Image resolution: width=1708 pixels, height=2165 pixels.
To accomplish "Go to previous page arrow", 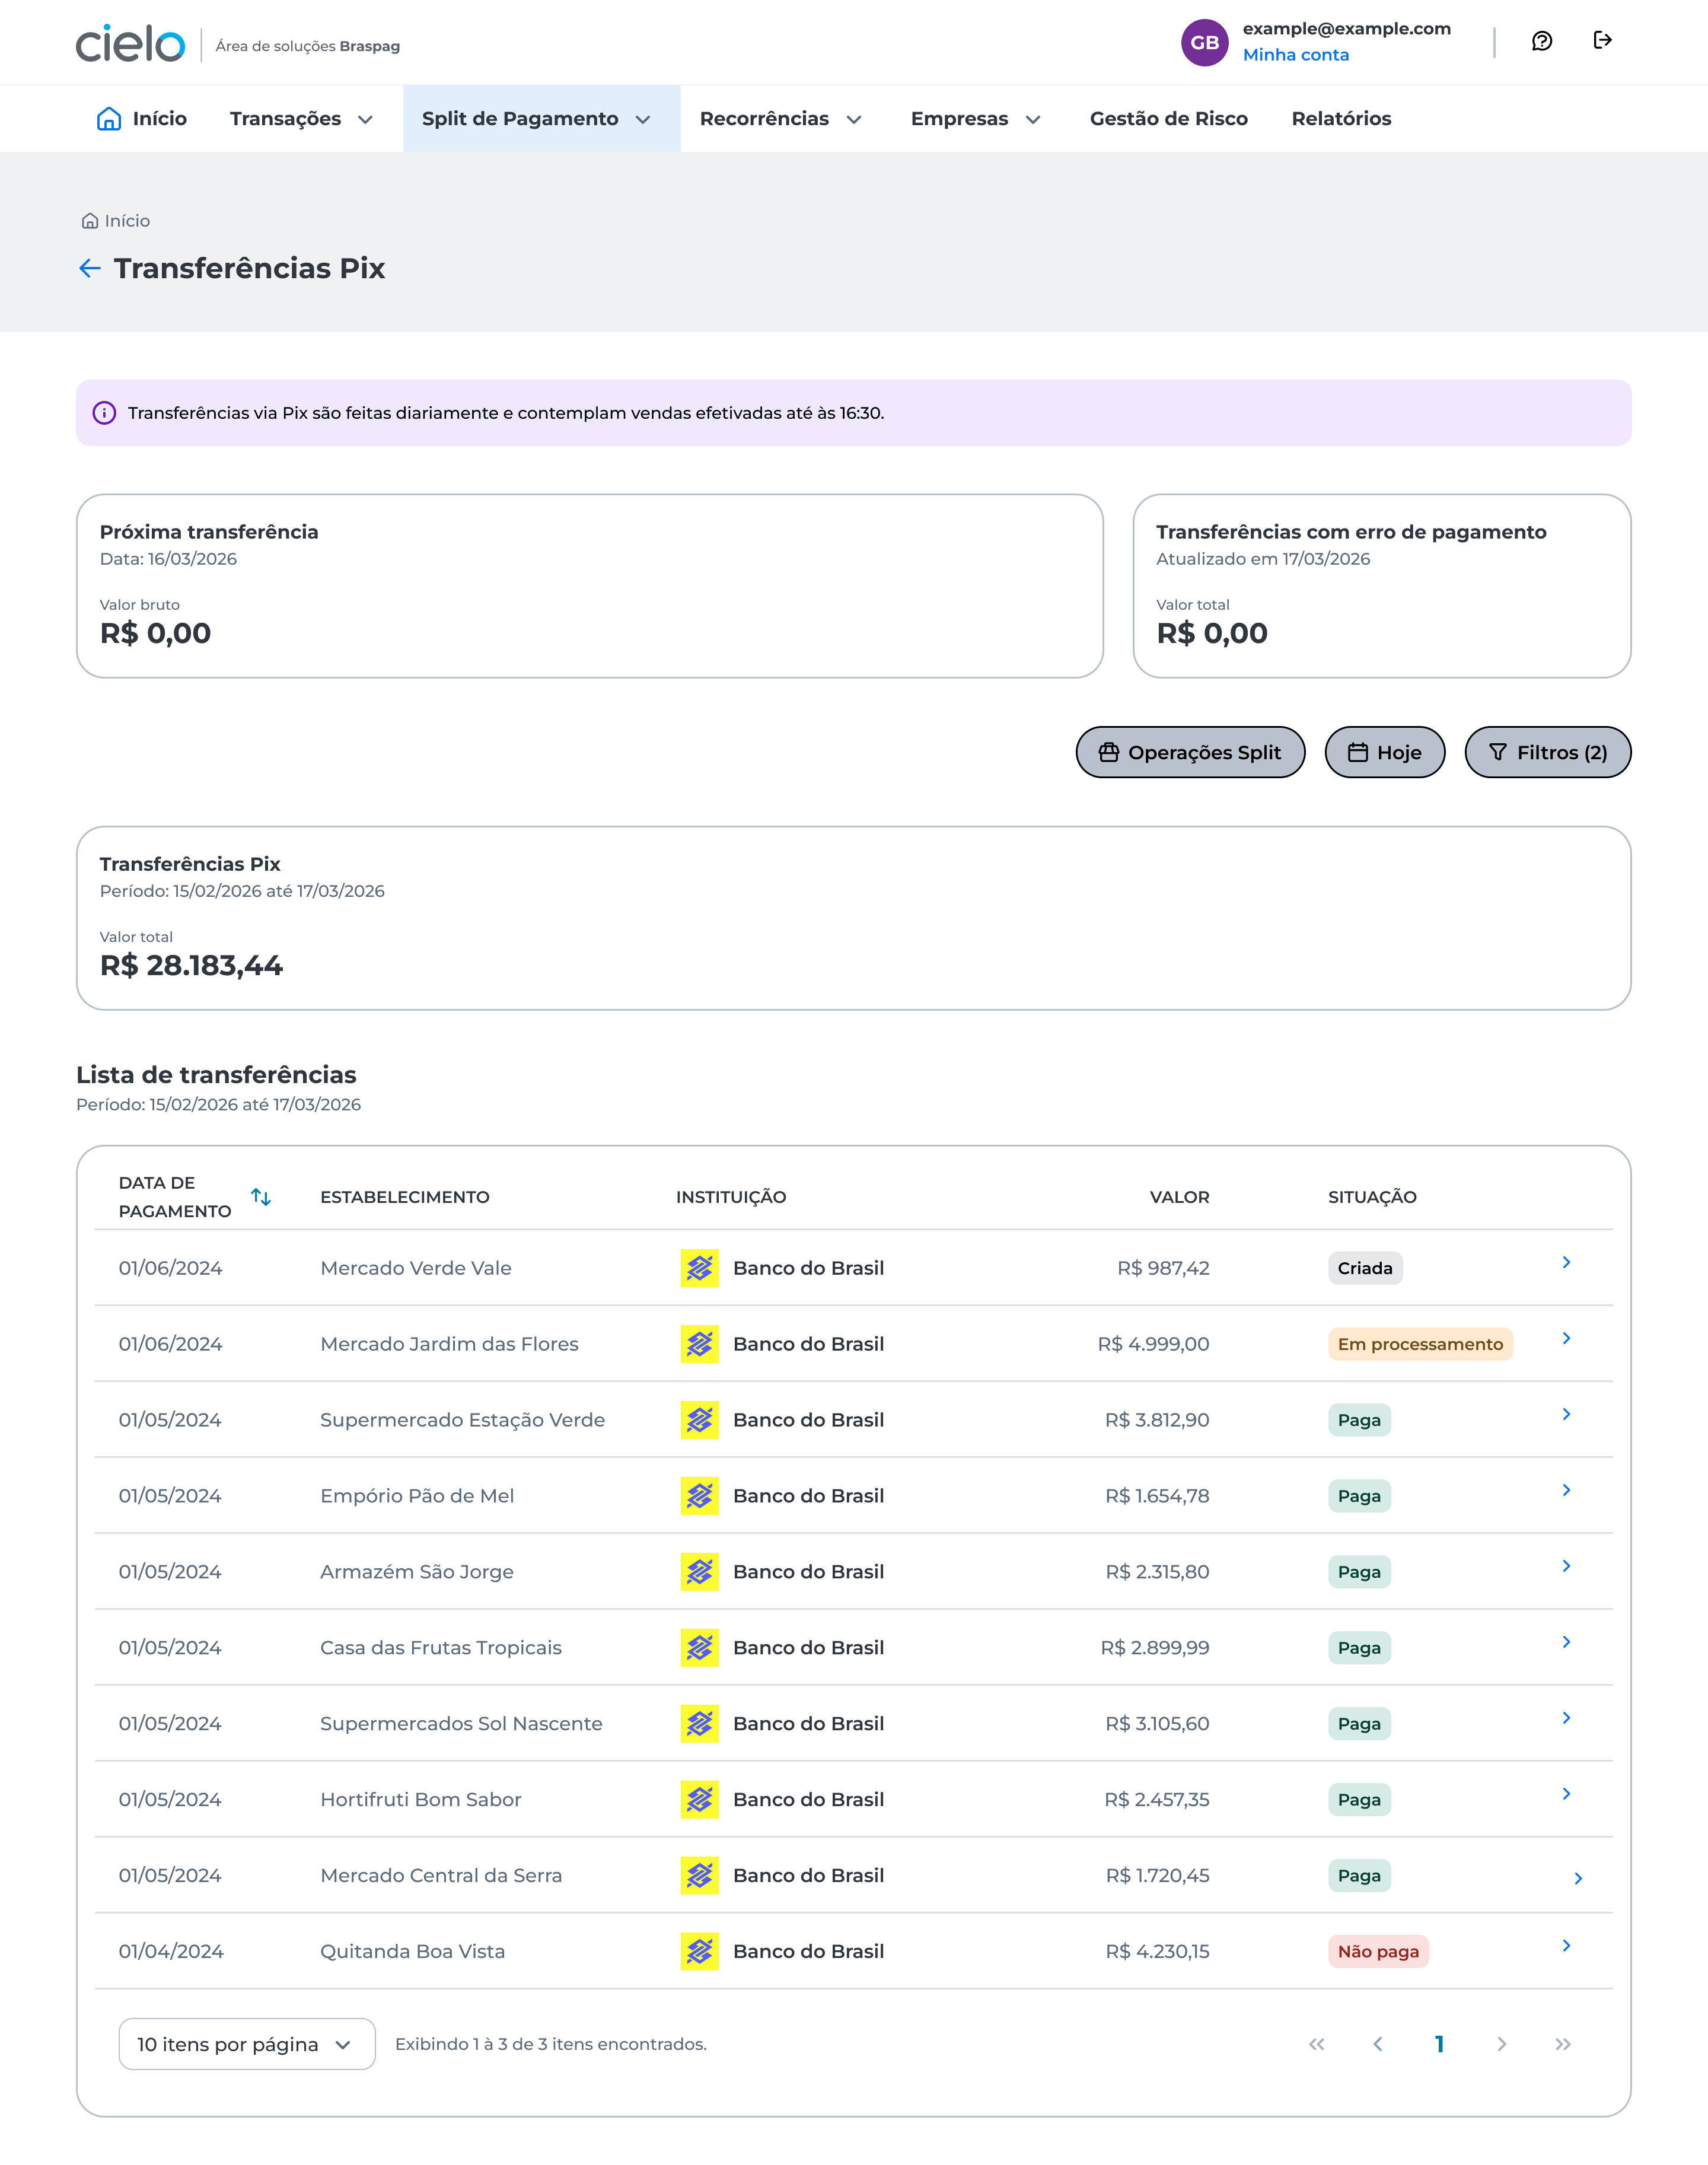I will pos(1378,2044).
